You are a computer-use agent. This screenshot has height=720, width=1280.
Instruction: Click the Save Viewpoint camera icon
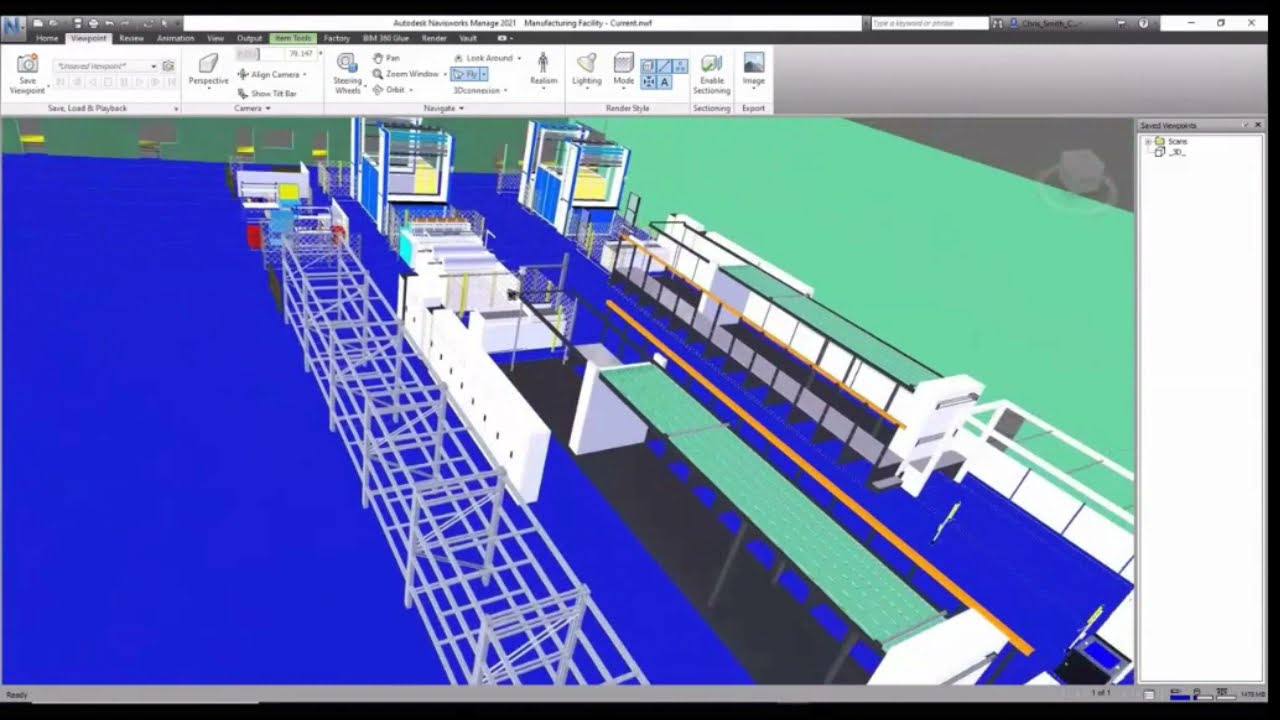pyautogui.click(x=27, y=63)
